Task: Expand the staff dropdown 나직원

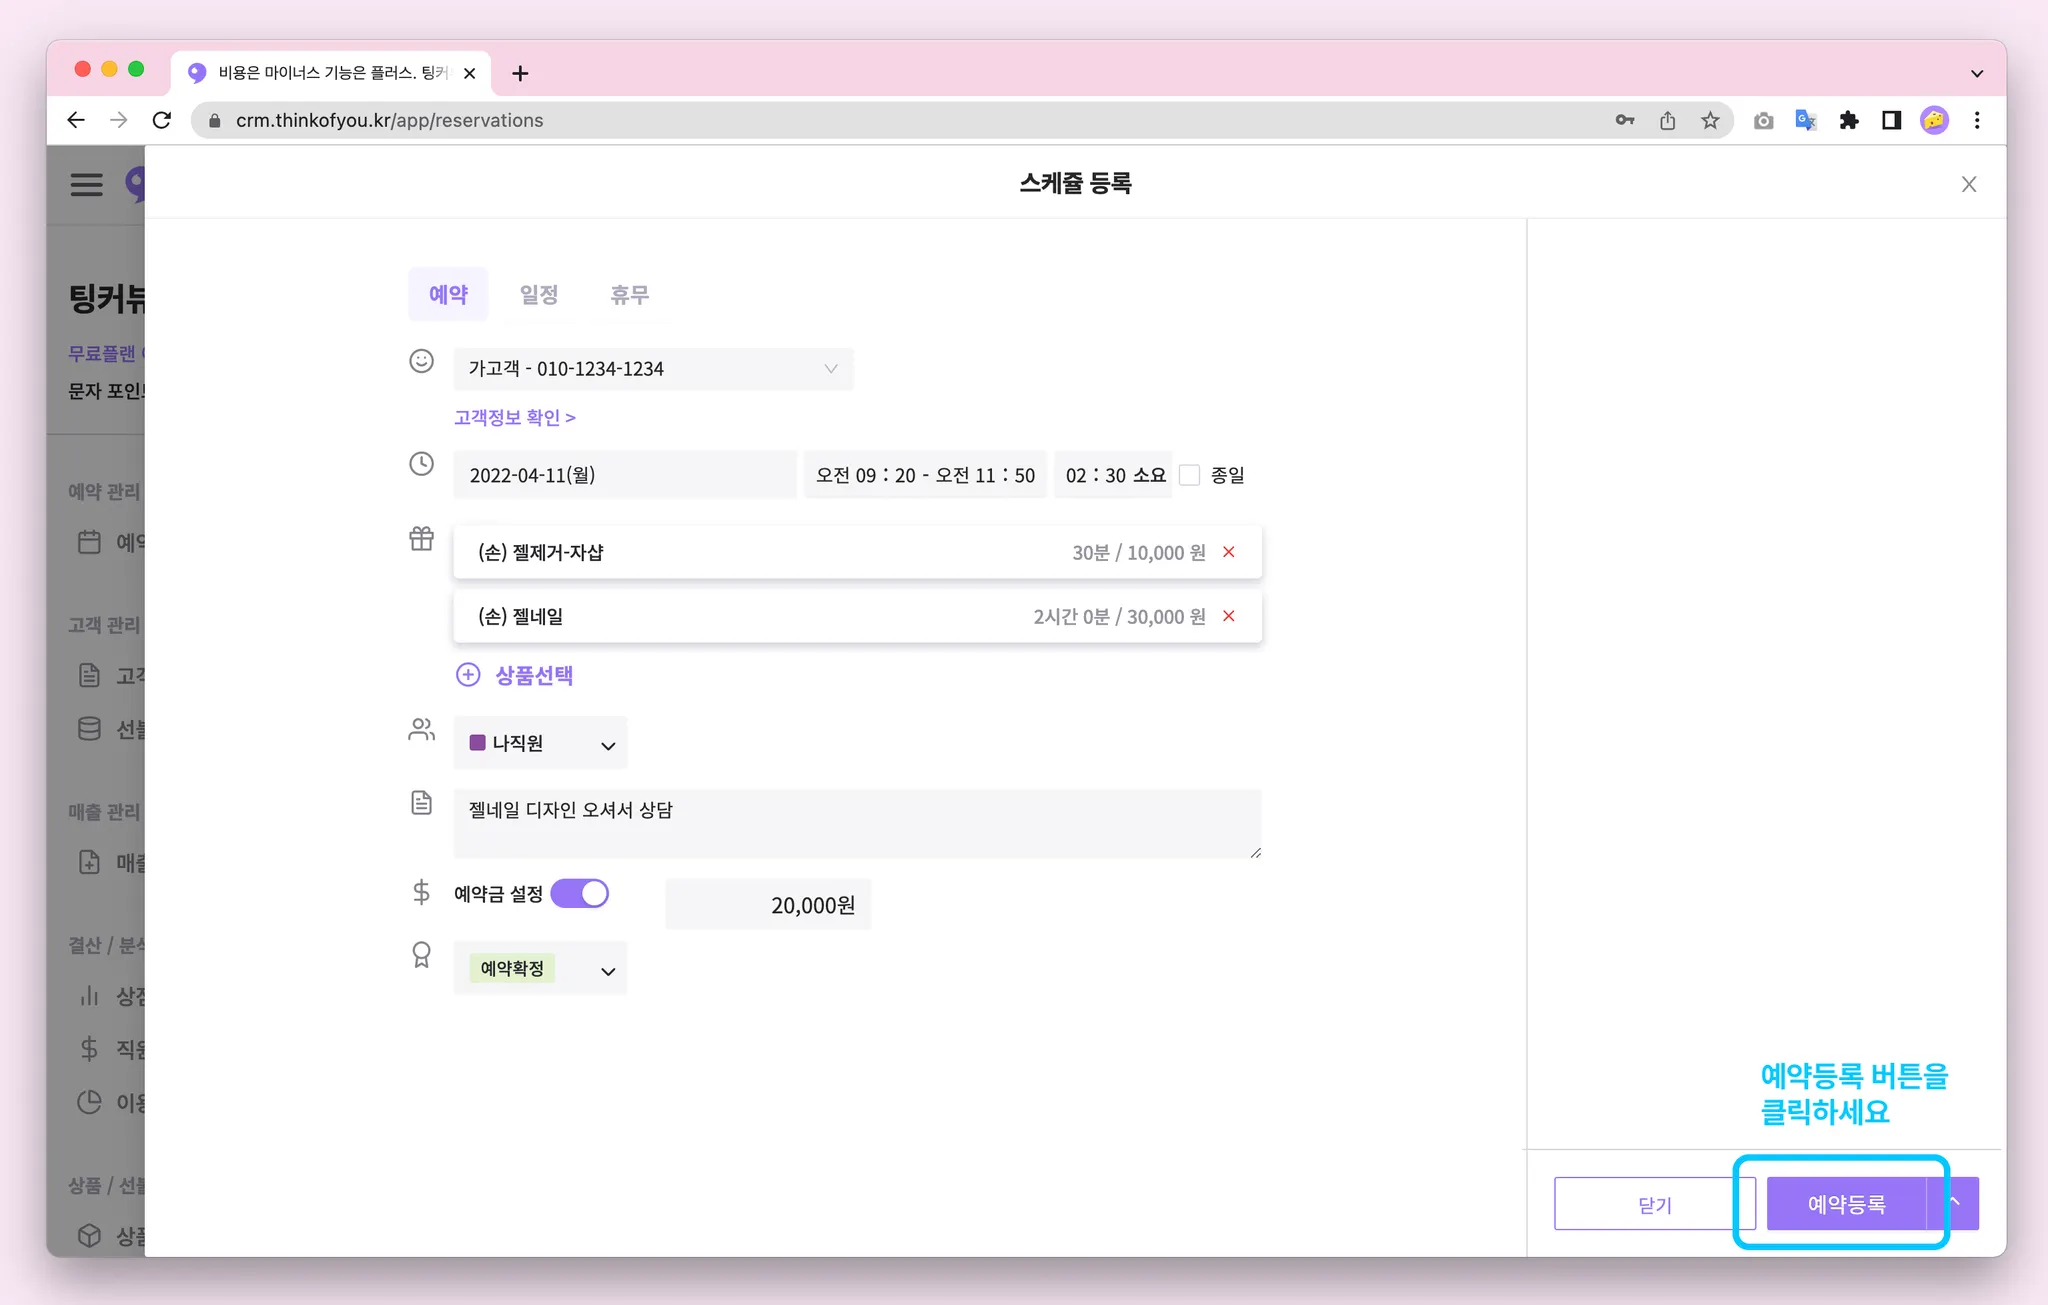Action: coord(541,743)
